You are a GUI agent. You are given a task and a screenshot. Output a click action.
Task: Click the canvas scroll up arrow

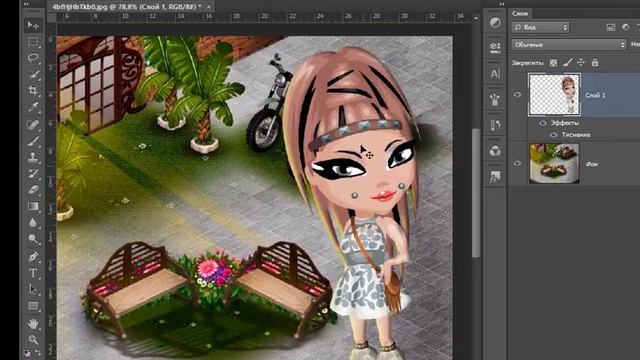pos(476,18)
